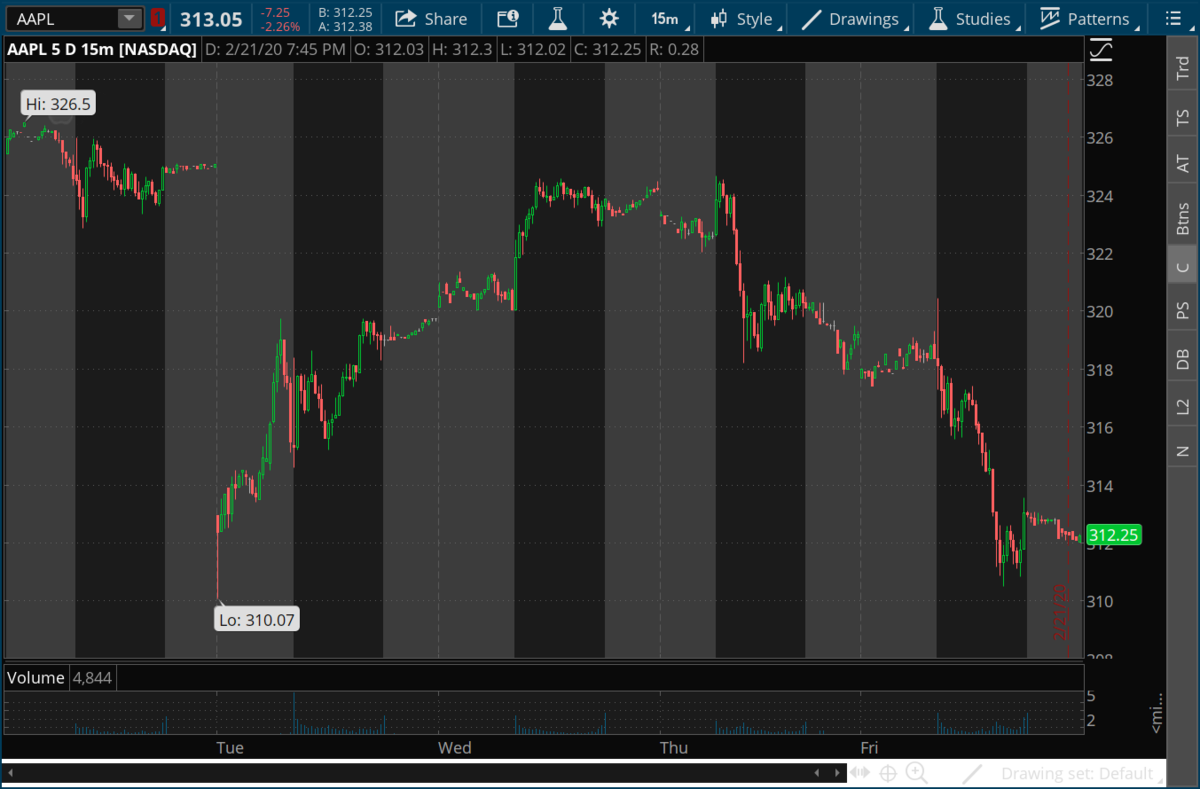
Task: Click the Thu date label on time axis
Action: (674, 747)
